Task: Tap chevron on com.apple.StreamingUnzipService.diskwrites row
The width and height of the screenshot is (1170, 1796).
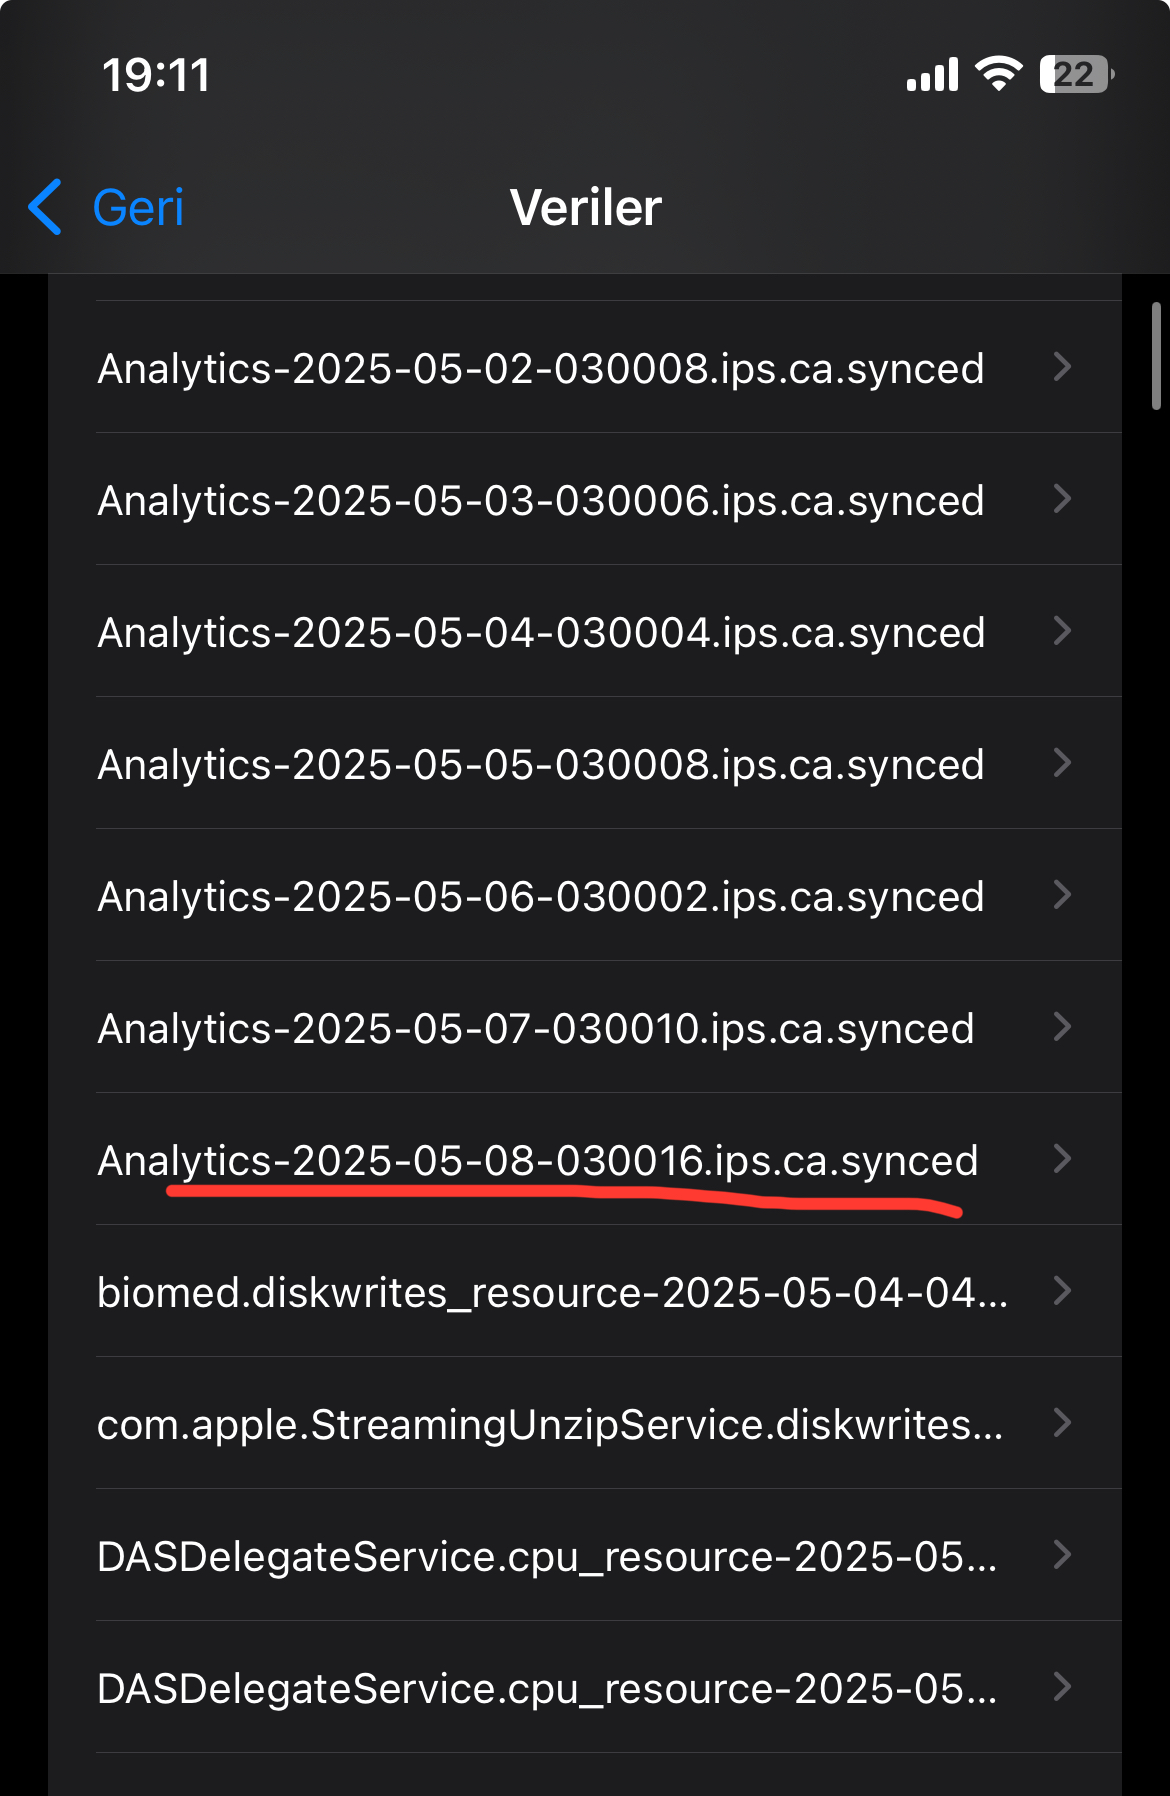Action: point(1062,1423)
